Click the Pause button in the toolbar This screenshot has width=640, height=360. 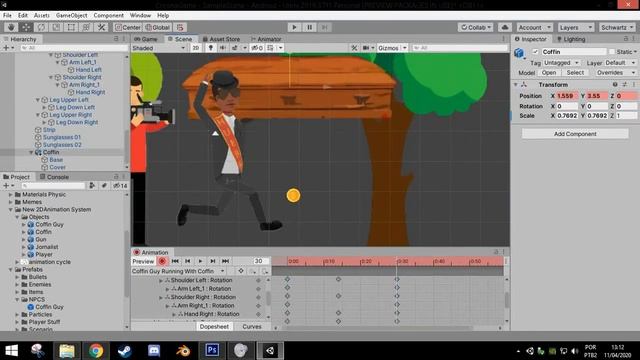pos(309,27)
